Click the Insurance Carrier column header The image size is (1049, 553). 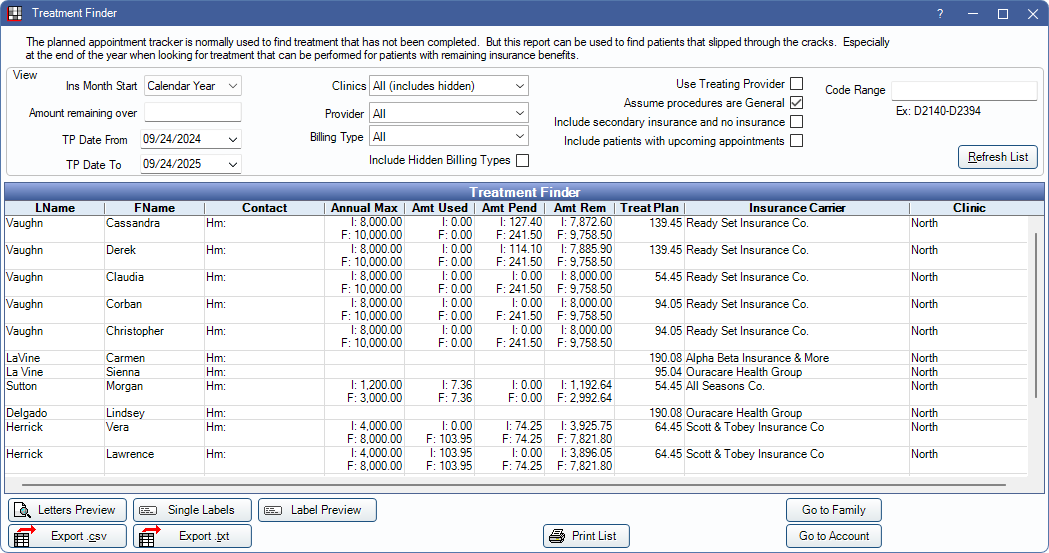tap(797, 208)
